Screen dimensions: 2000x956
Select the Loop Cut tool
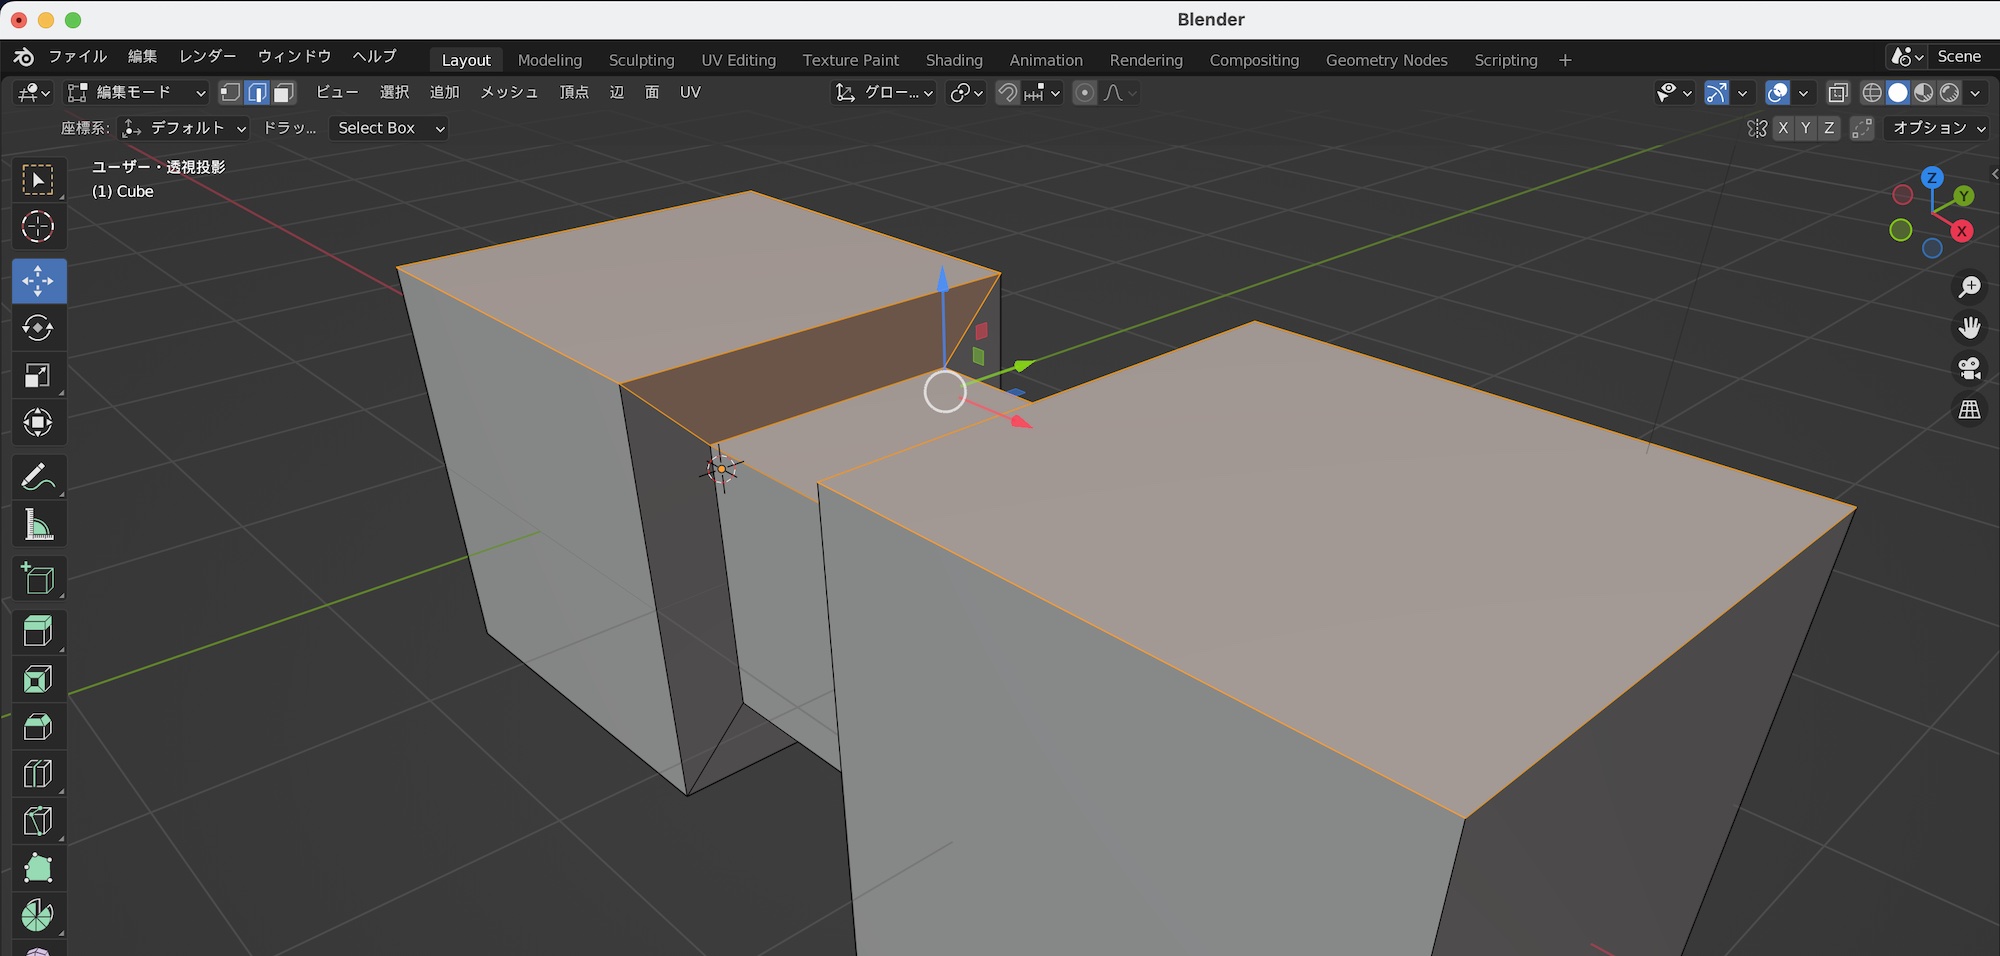38,774
